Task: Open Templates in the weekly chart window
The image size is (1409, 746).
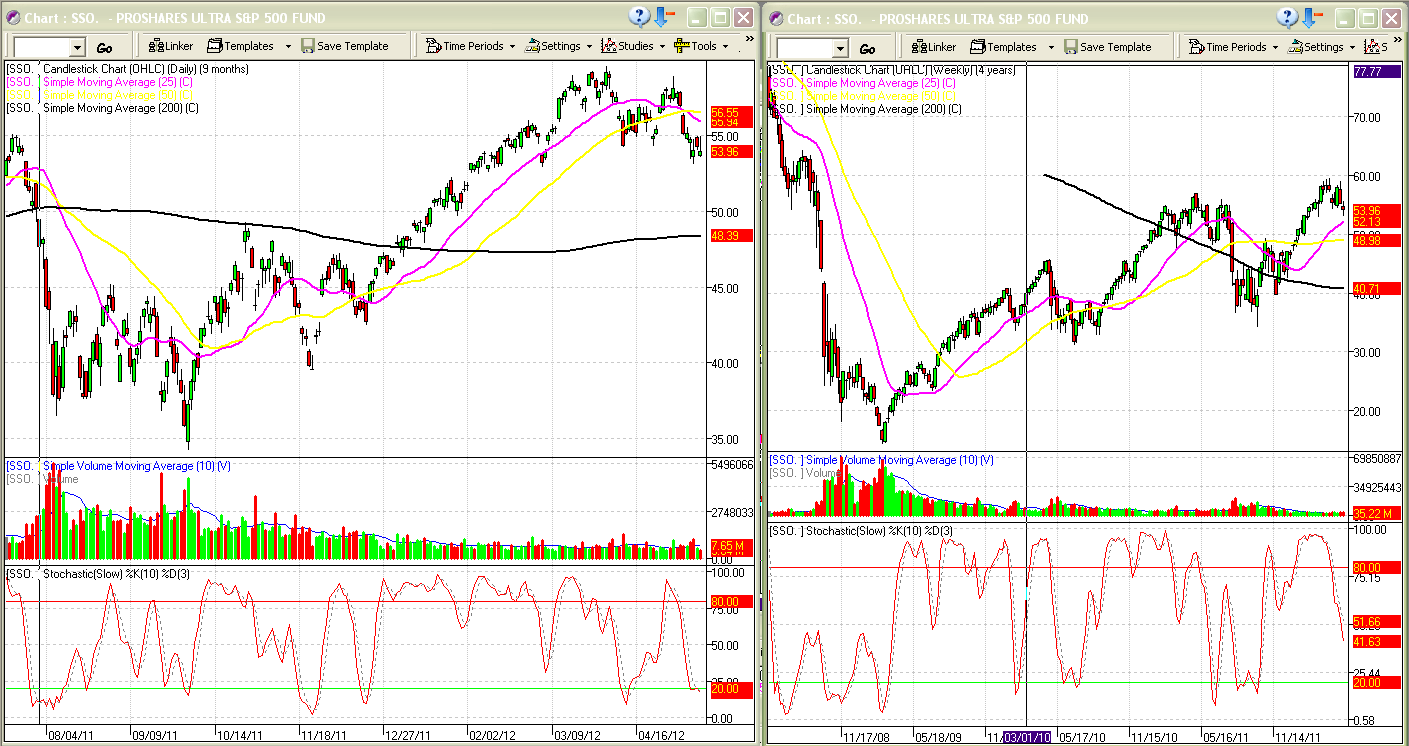Action: [1003, 47]
